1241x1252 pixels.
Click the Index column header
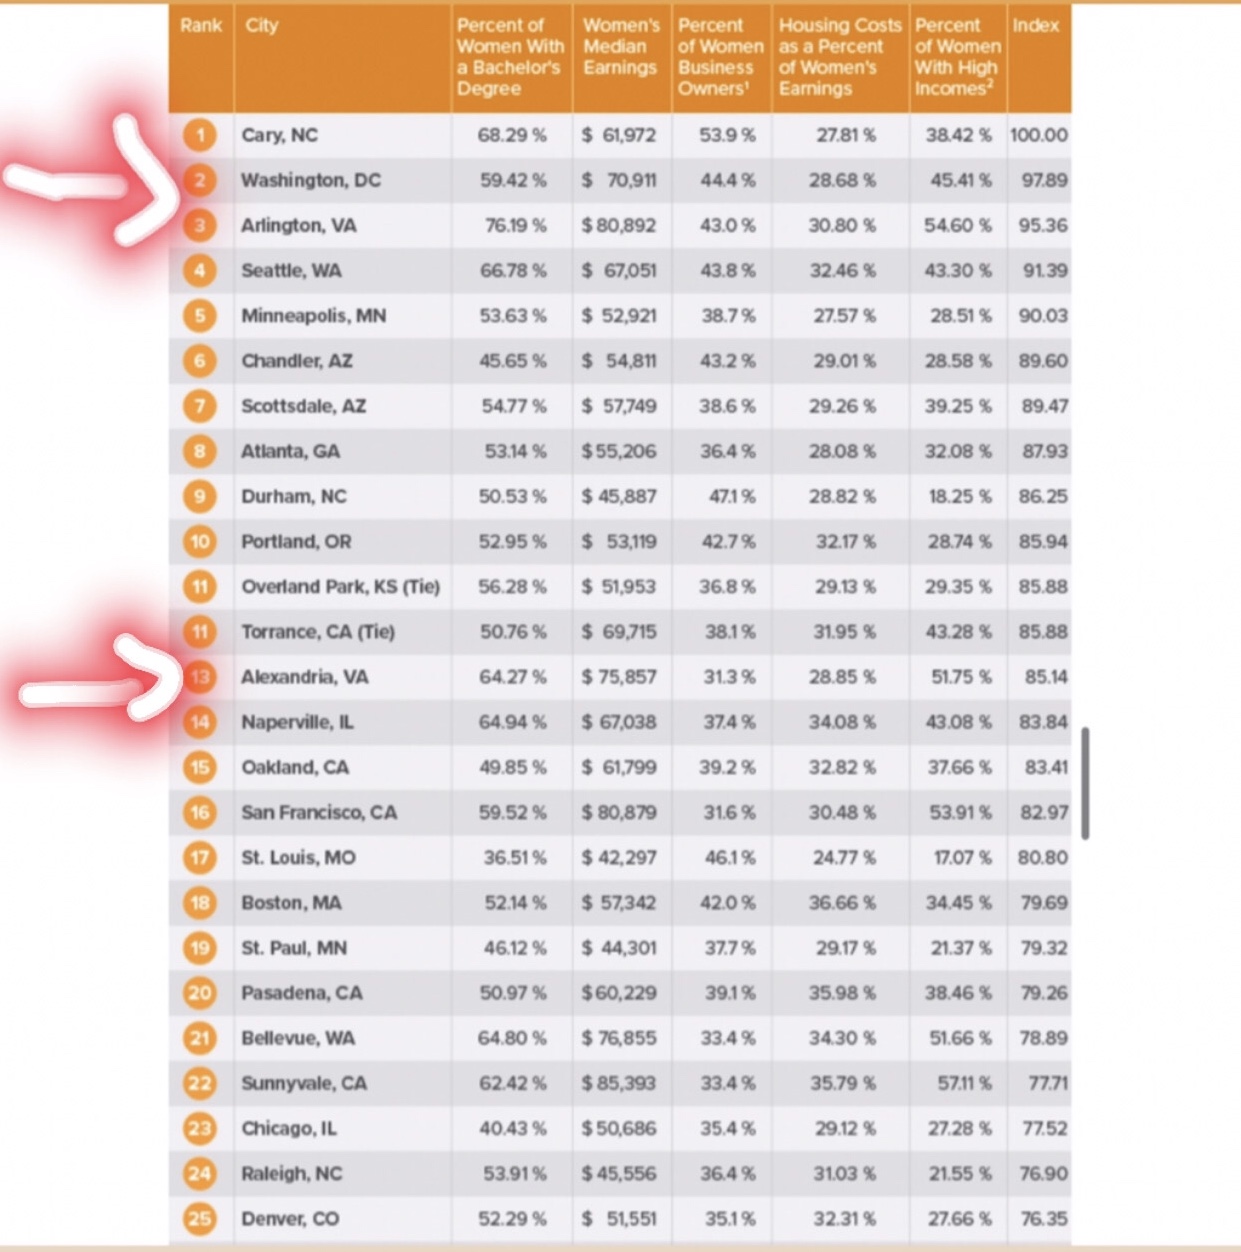pyautogui.click(x=1035, y=26)
